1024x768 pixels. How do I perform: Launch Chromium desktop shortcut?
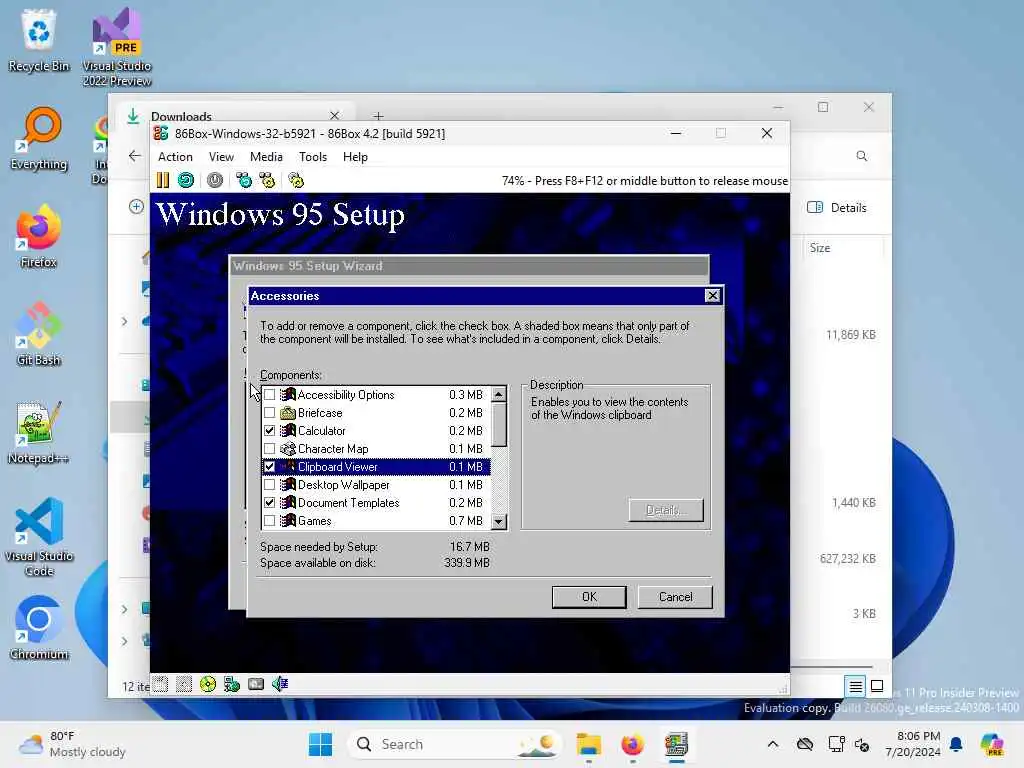[x=39, y=628]
